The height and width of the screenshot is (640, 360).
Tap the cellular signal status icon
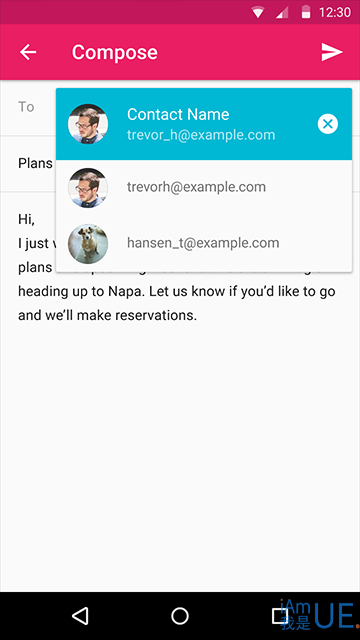pos(282,12)
